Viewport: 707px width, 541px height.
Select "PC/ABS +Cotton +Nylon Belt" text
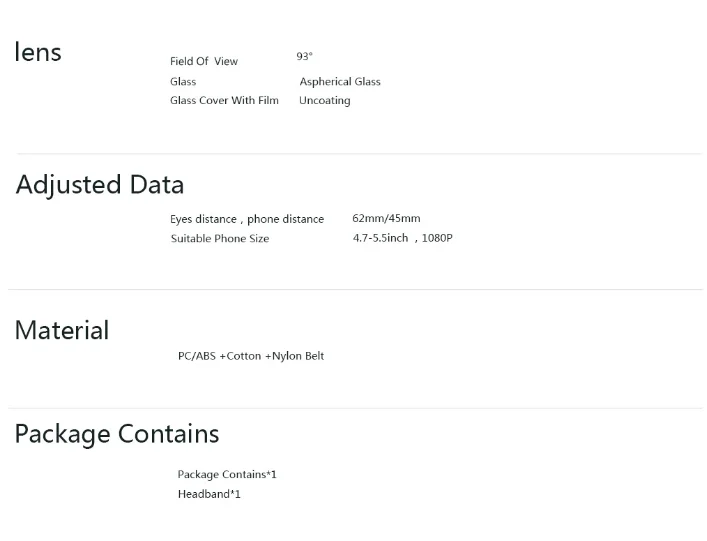click(x=251, y=356)
